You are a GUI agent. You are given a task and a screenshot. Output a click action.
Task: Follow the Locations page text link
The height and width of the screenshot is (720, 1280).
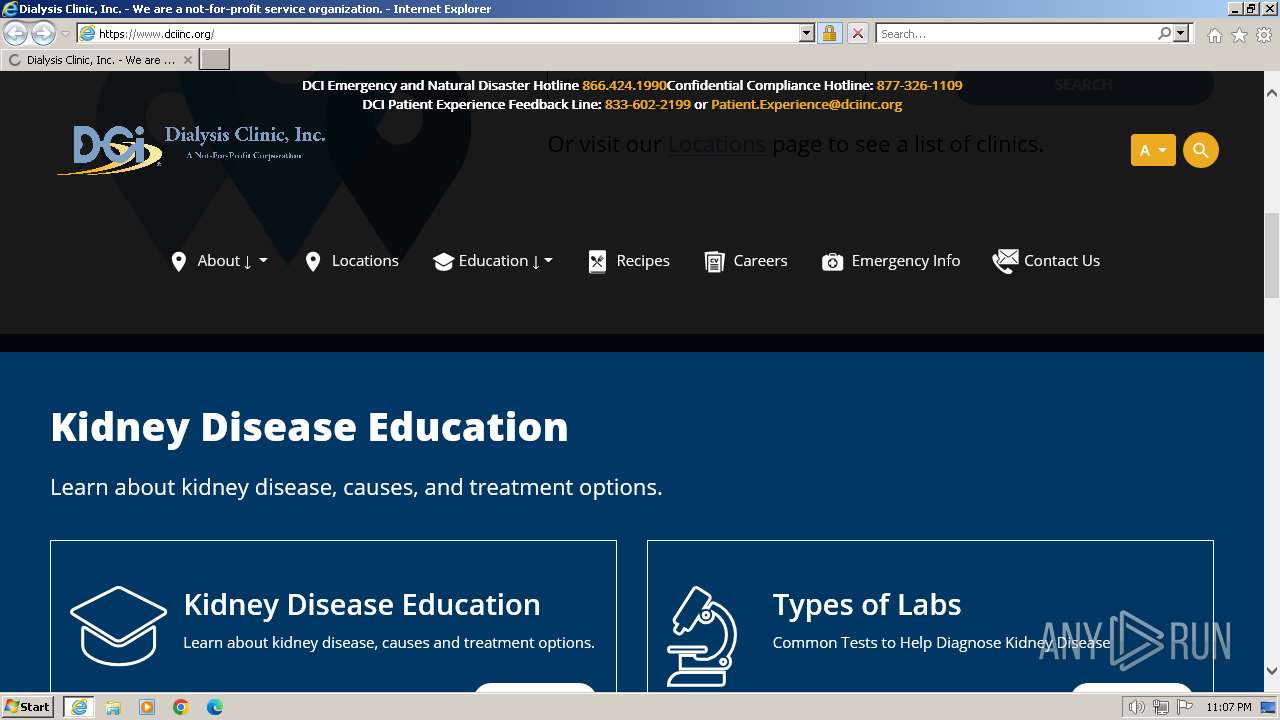pyautogui.click(x=717, y=144)
